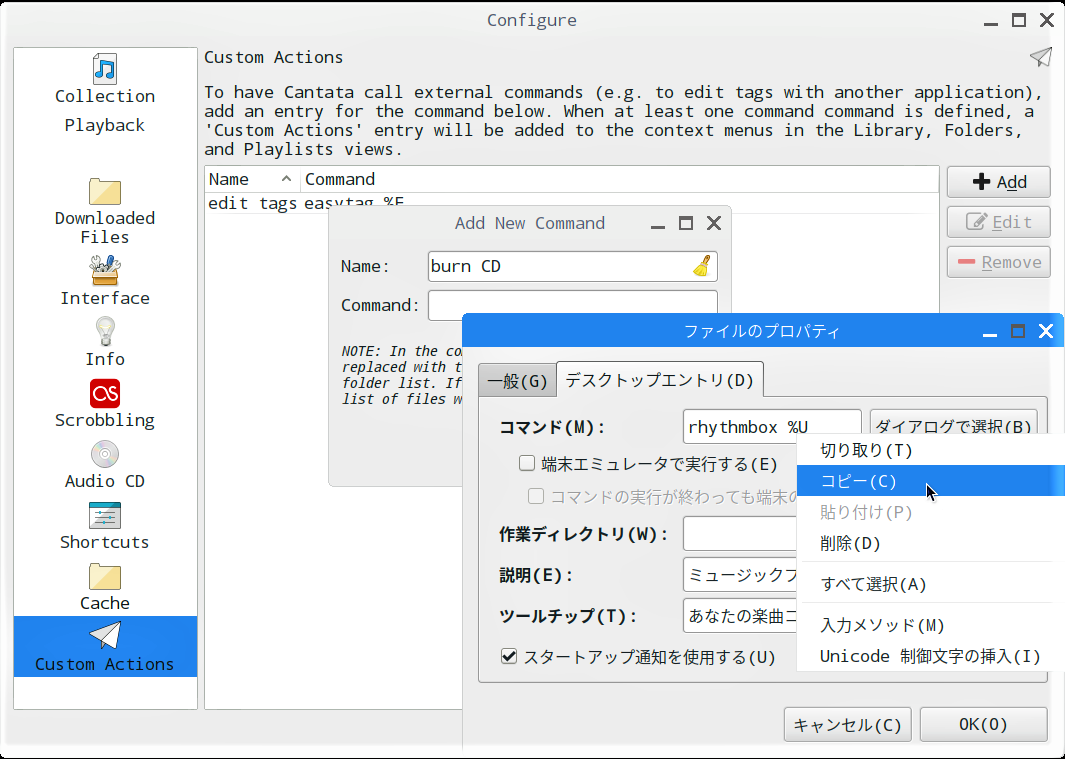Screen dimensions: 1065x759
Task: Enable 端末エミュレータで実行する checkbox
Action: (527, 463)
